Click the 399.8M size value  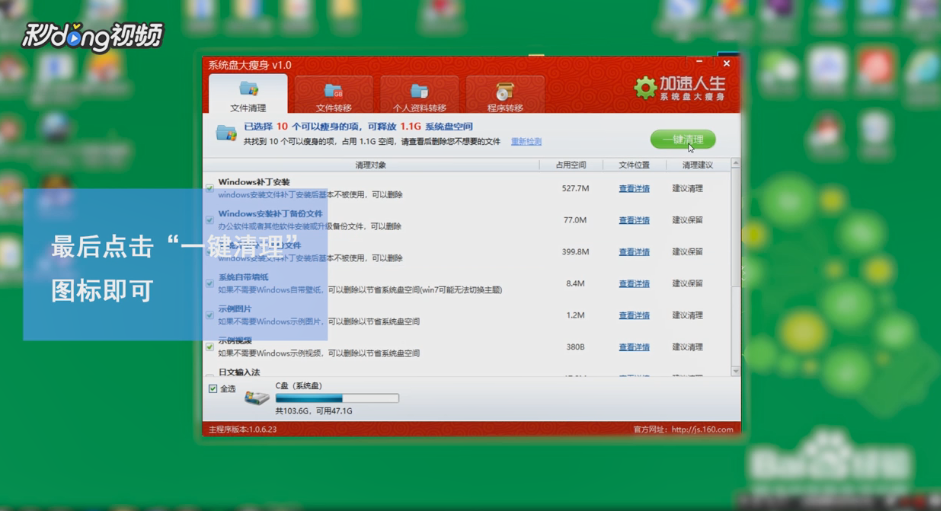(x=576, y=252)
